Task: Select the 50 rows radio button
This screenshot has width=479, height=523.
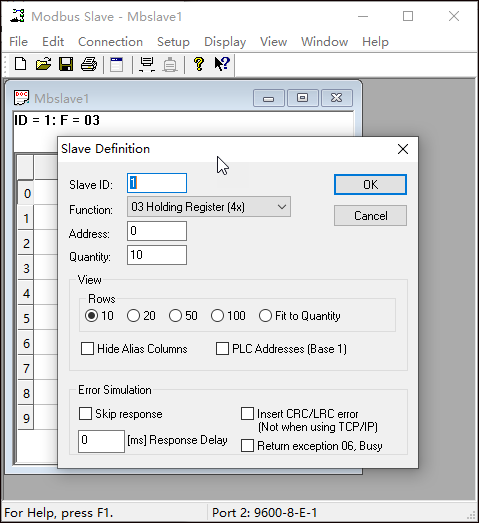Action: (175, 316)
